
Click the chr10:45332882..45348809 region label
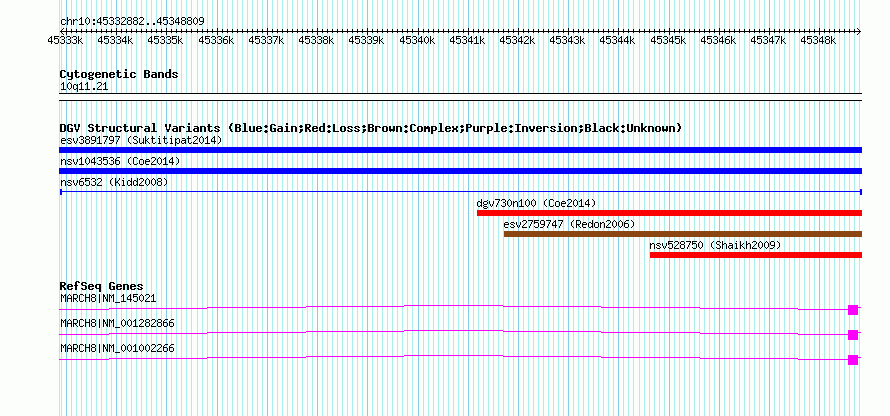(132, 21)
